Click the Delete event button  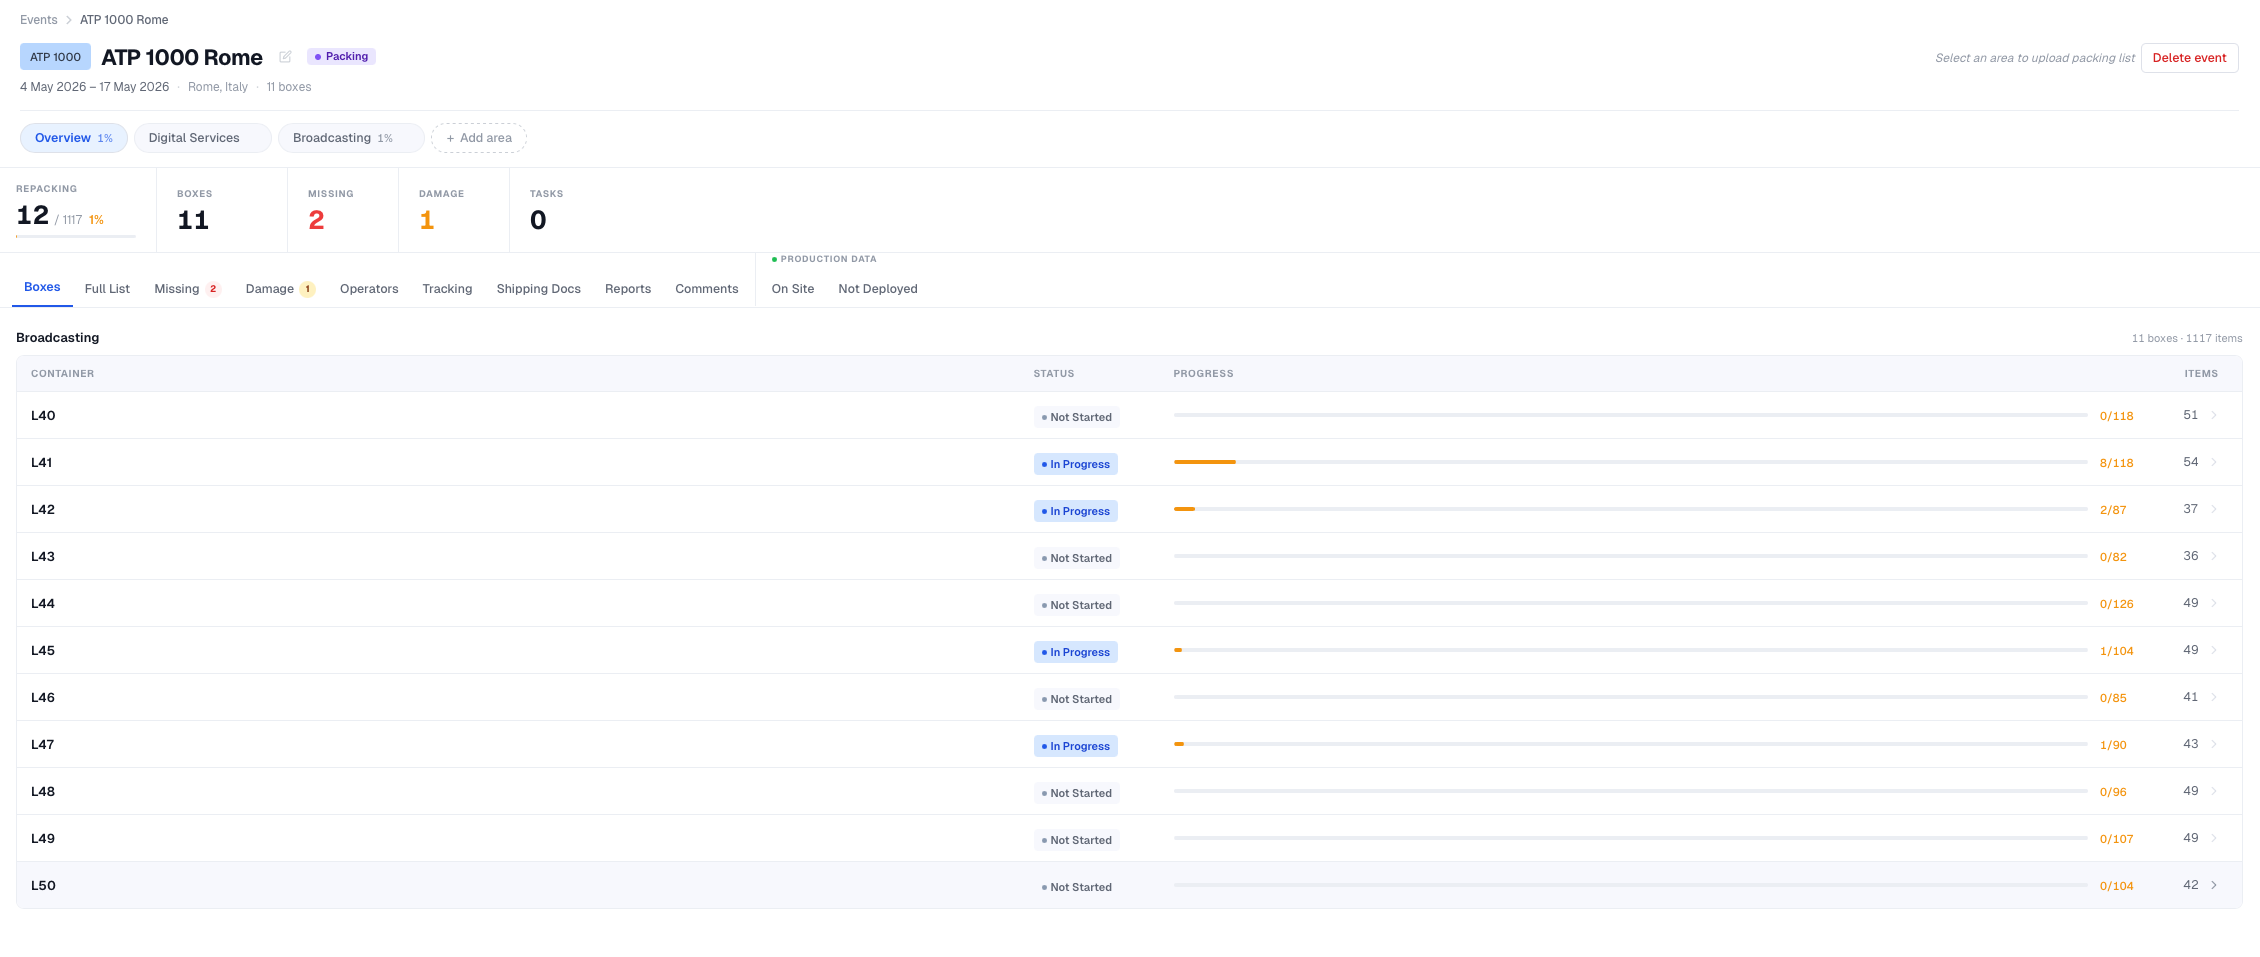[2189, 58]
